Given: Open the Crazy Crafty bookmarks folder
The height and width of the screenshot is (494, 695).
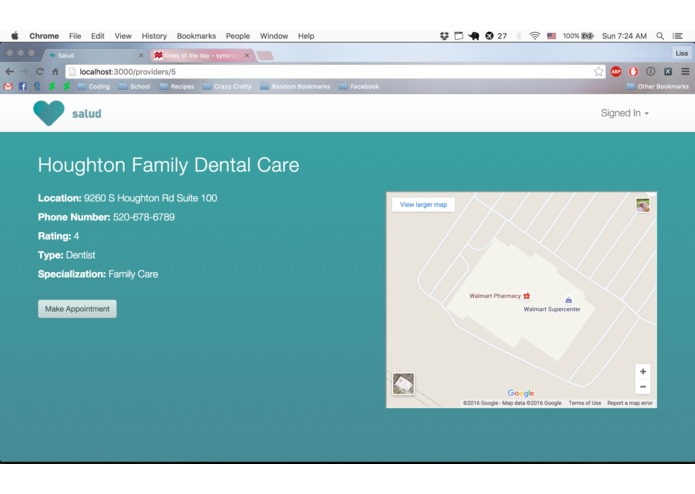Looking at the screenshot, I should (227, 86).
